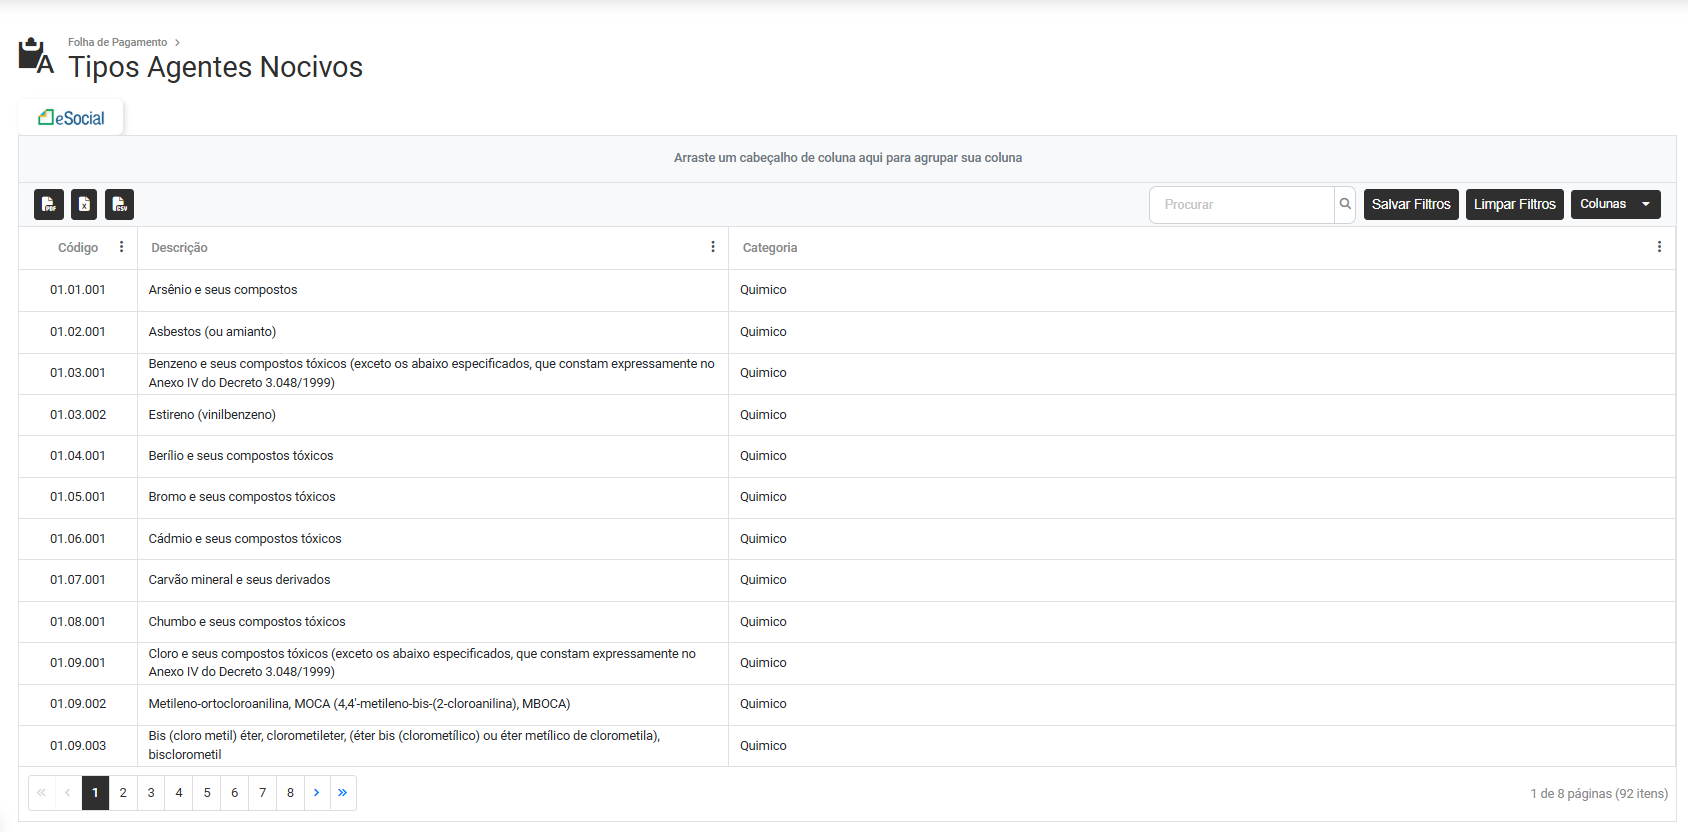Export the table as PDF

coord(49,204)
